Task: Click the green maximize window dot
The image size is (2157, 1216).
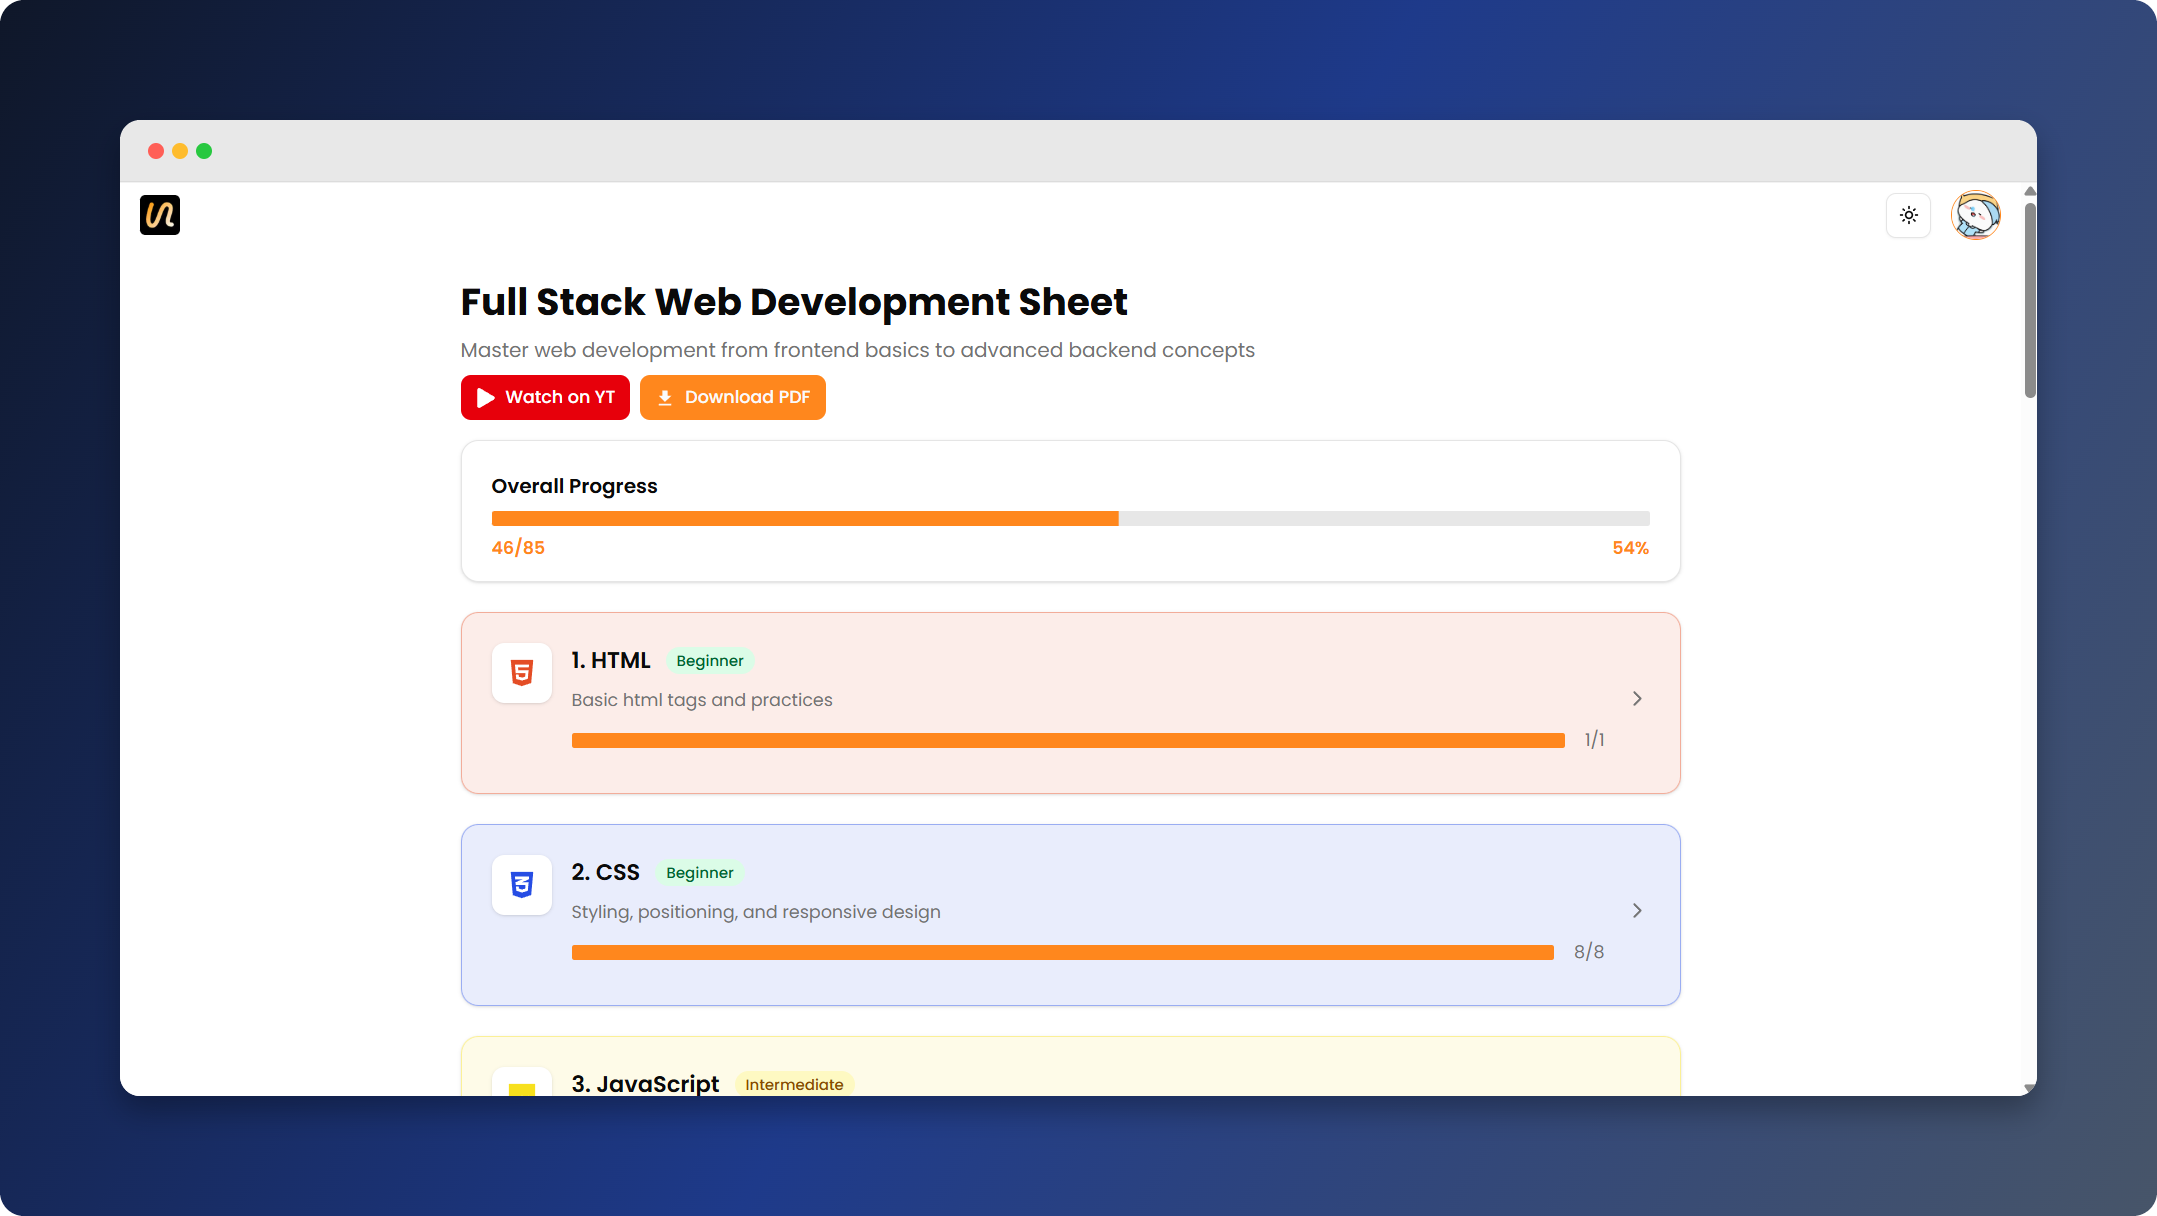Action: point(204,151)
